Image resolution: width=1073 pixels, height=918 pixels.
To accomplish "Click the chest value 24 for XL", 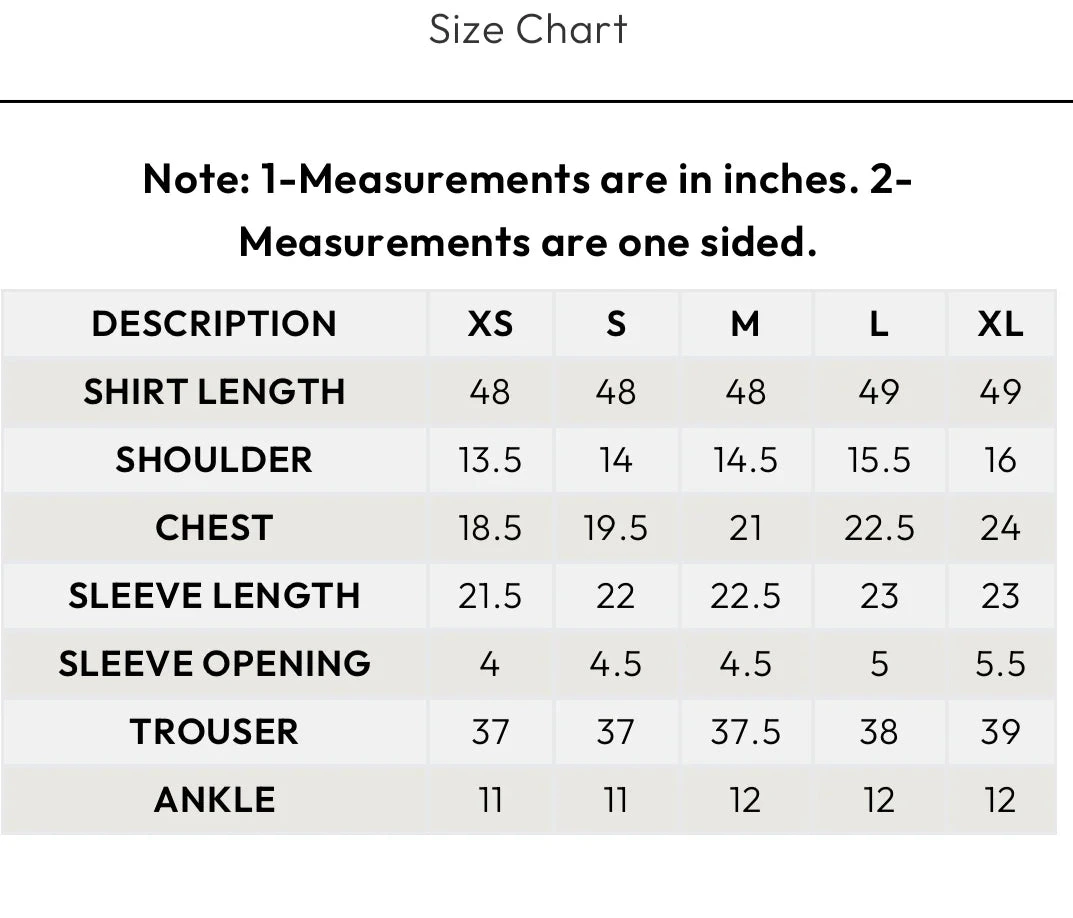I will [1001, 528].
